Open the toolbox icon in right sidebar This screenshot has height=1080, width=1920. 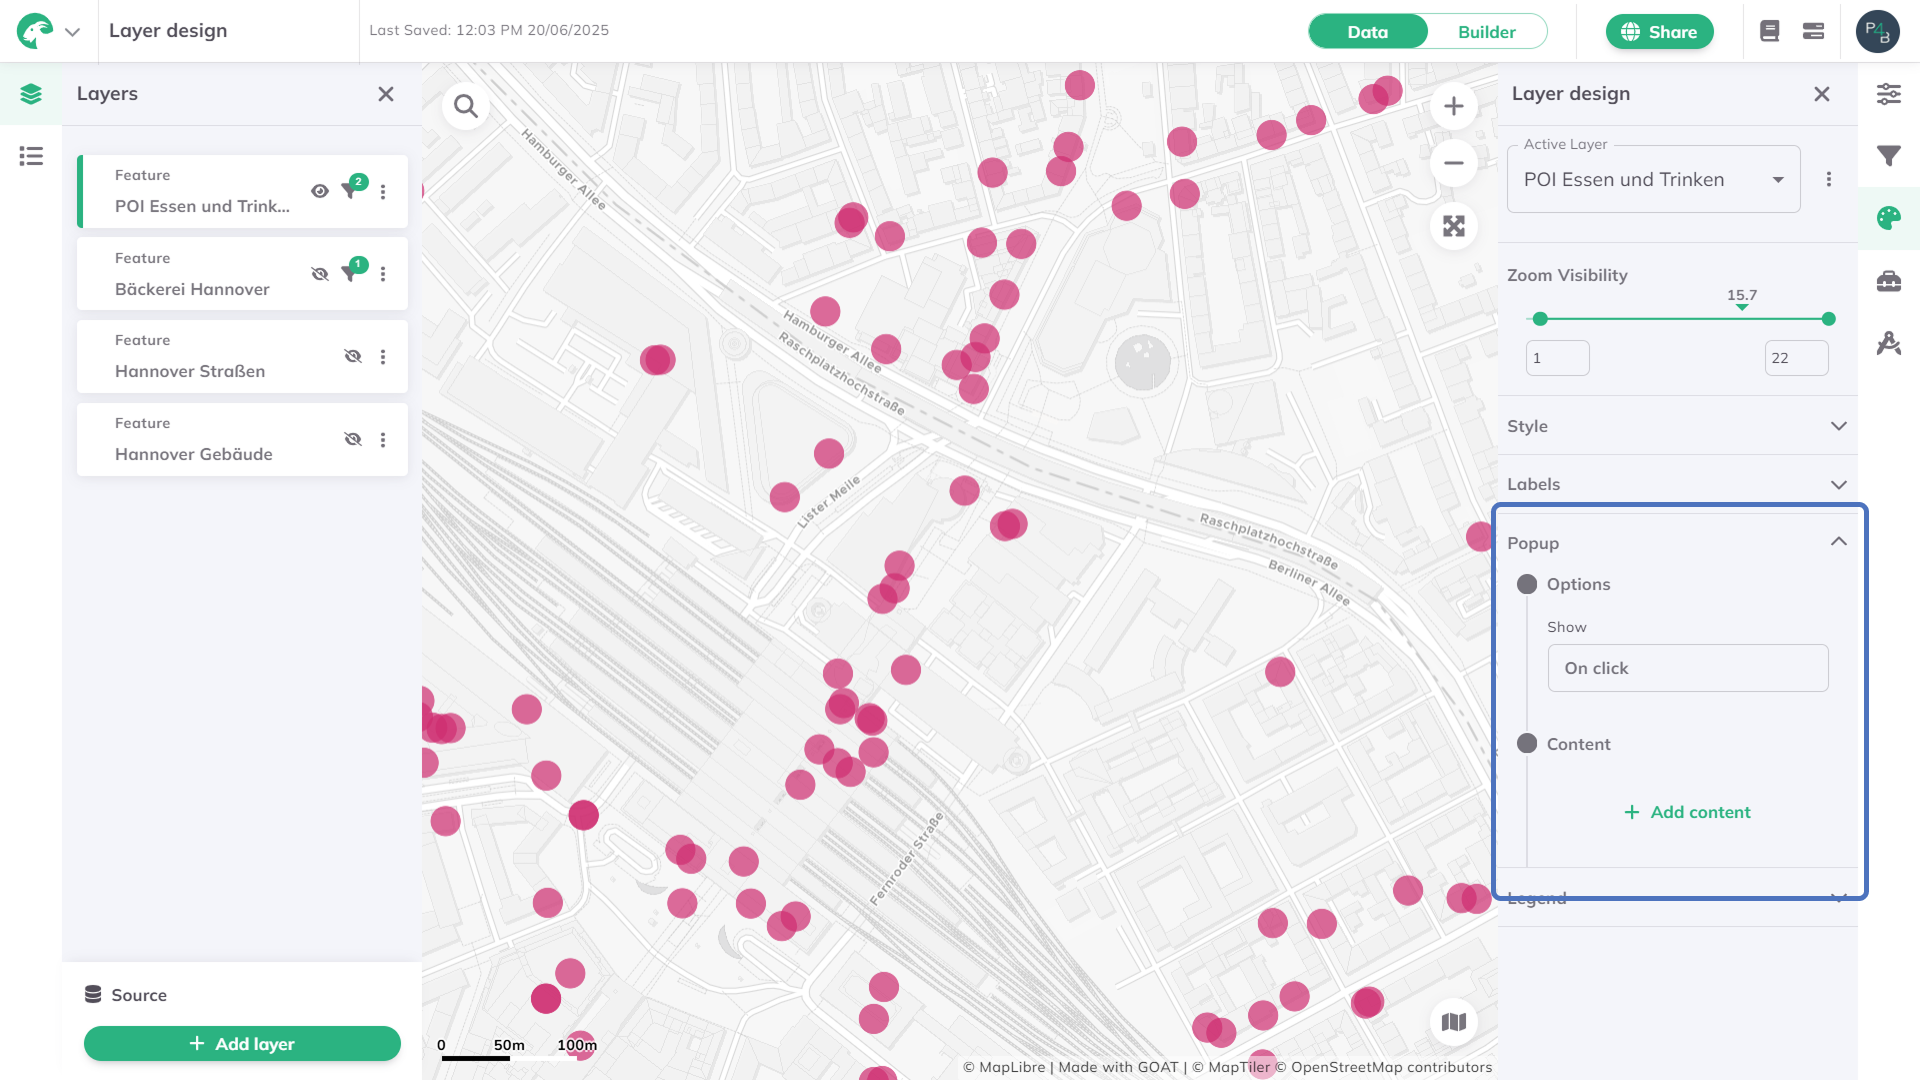1888,281
